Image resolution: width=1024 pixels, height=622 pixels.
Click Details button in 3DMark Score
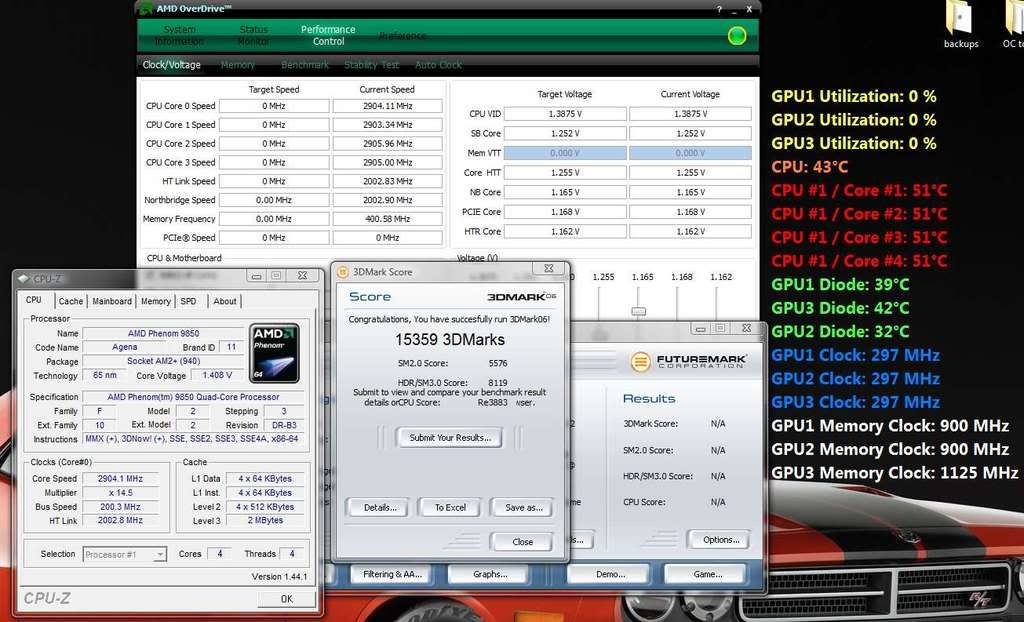coord(377,508)
